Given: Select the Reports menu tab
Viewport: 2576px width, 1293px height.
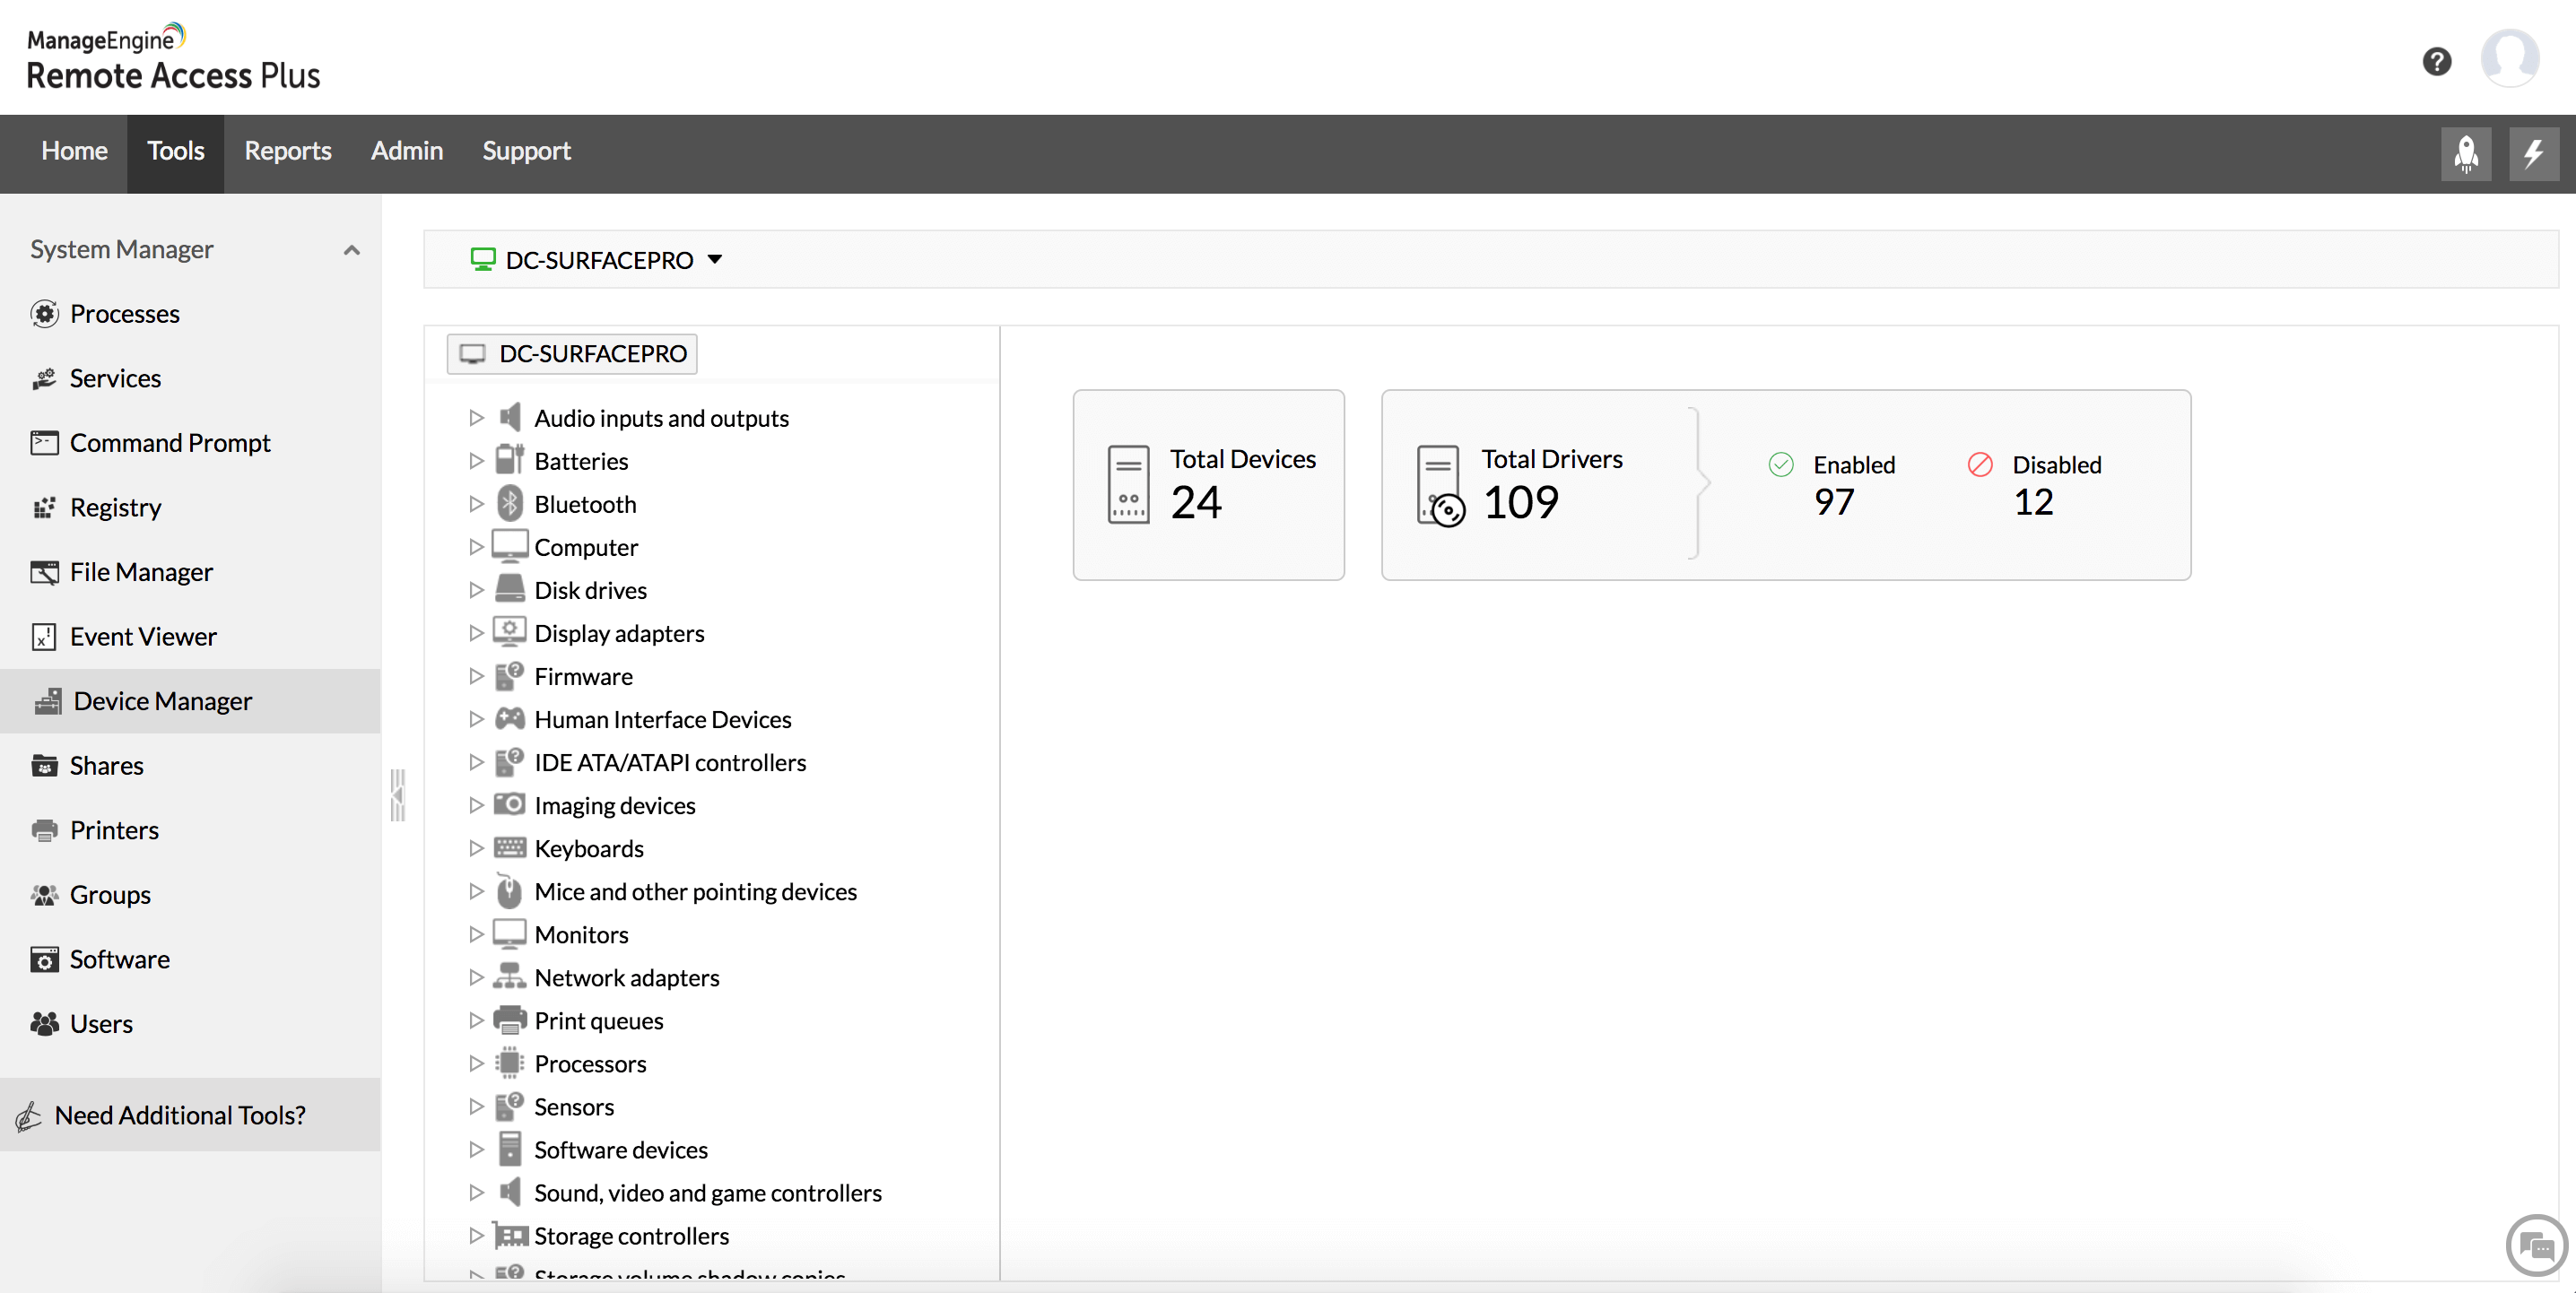Looking at the screenshot, I should pyautogui.click(x=287, y=150).
